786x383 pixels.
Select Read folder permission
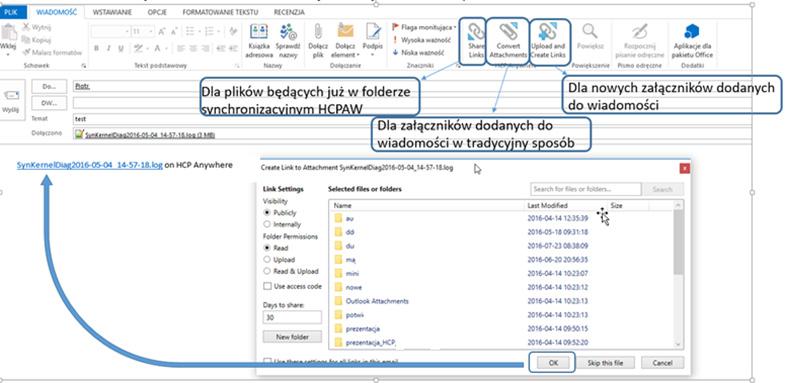click(267, 248)
